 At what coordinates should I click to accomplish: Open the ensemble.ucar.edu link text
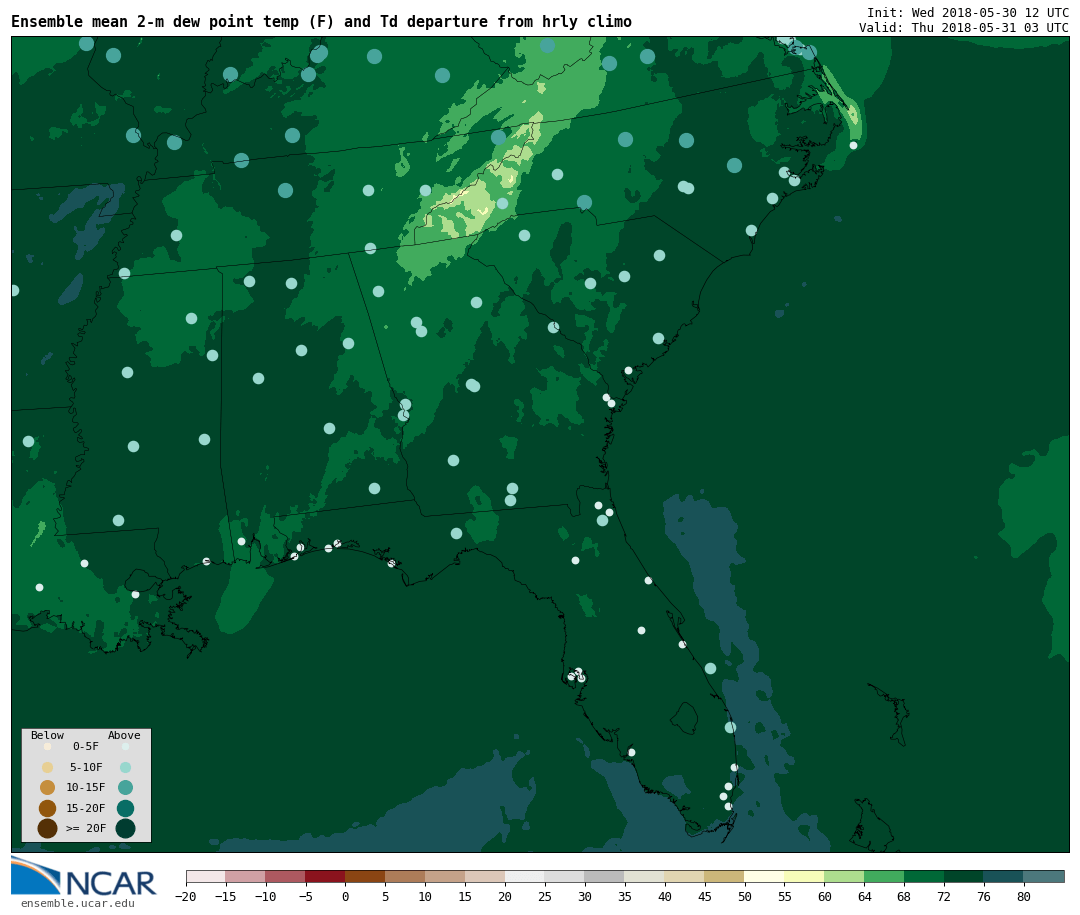click(x=78, y=903)
